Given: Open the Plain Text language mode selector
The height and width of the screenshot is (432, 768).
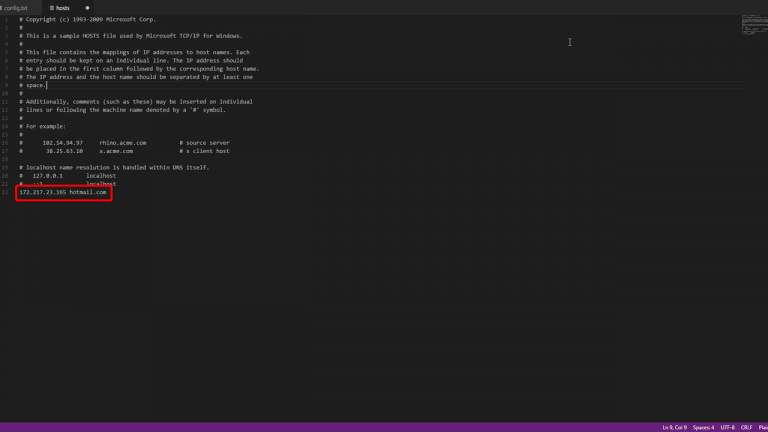Looking at the screenshot, I should (x=763, y=428).
